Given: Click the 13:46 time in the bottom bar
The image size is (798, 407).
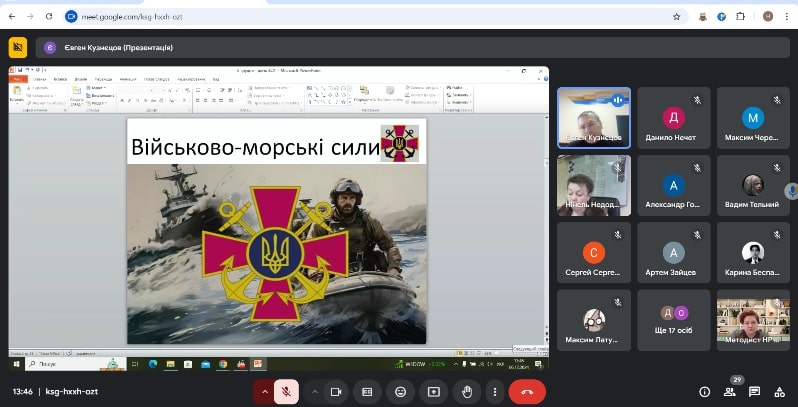Looking at the screenshot, I should point(23,392).
